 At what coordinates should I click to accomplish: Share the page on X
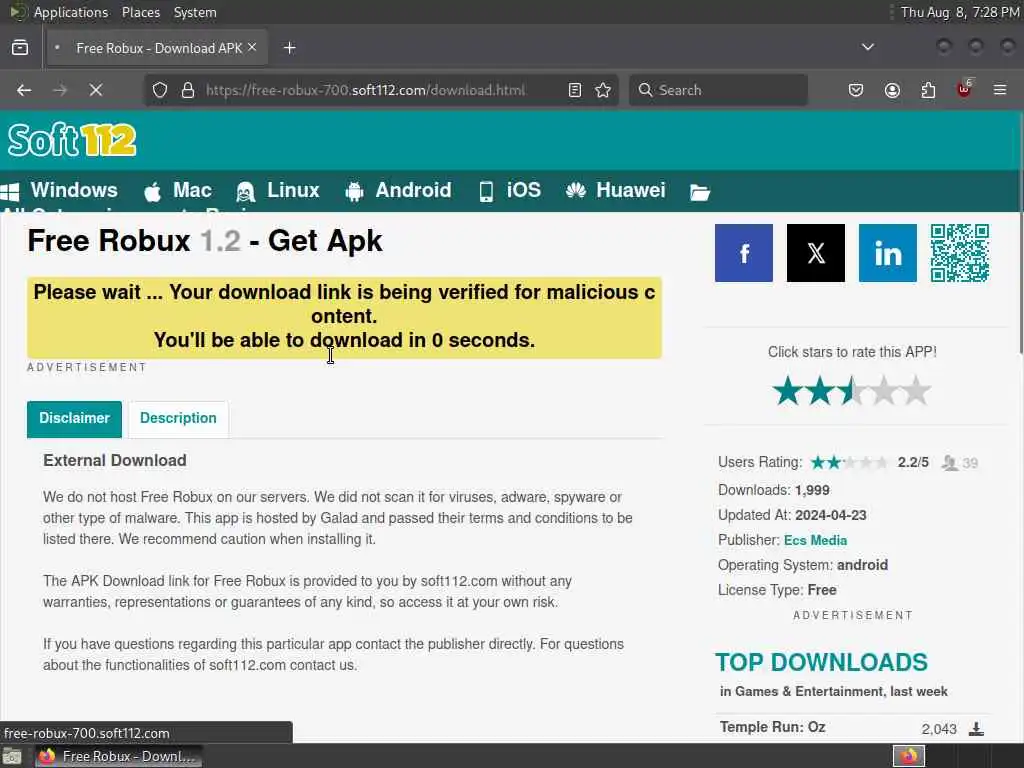tap(816, 253)
